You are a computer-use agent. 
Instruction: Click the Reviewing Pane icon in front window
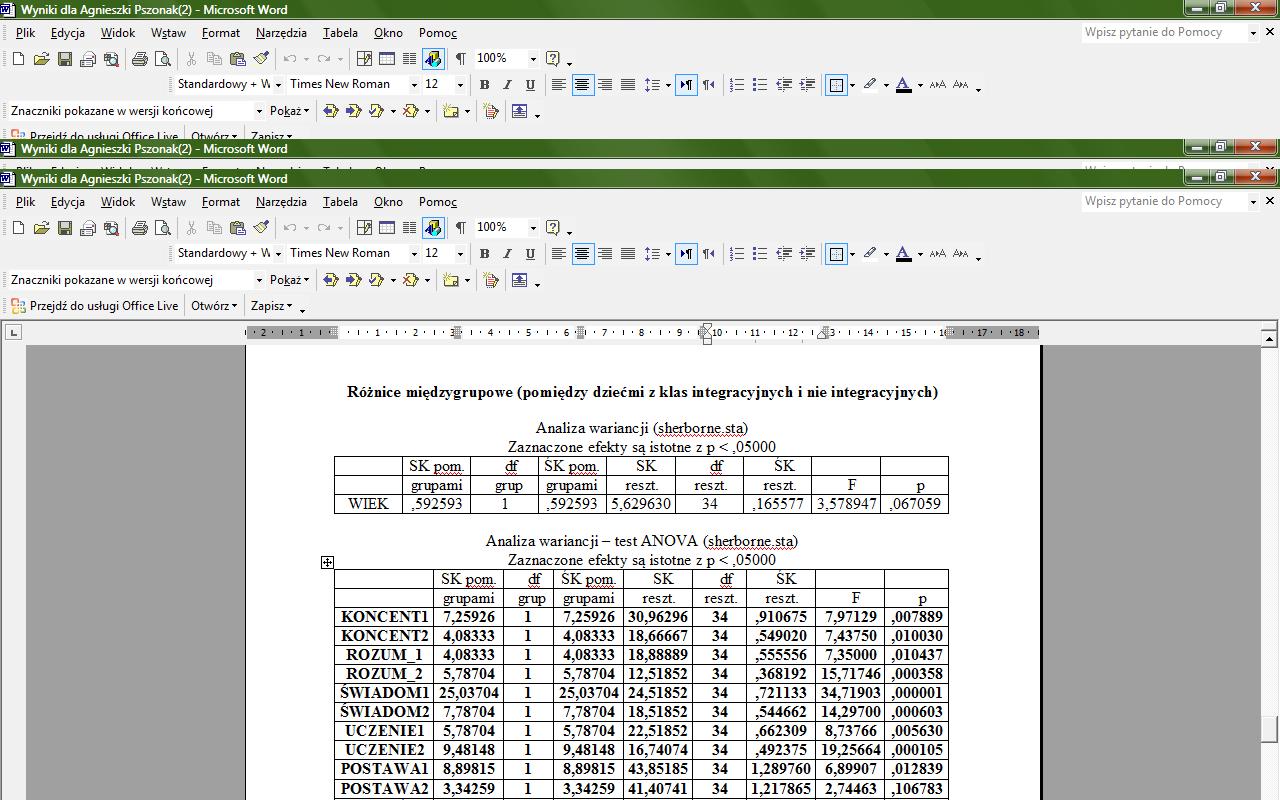[520, 280]
